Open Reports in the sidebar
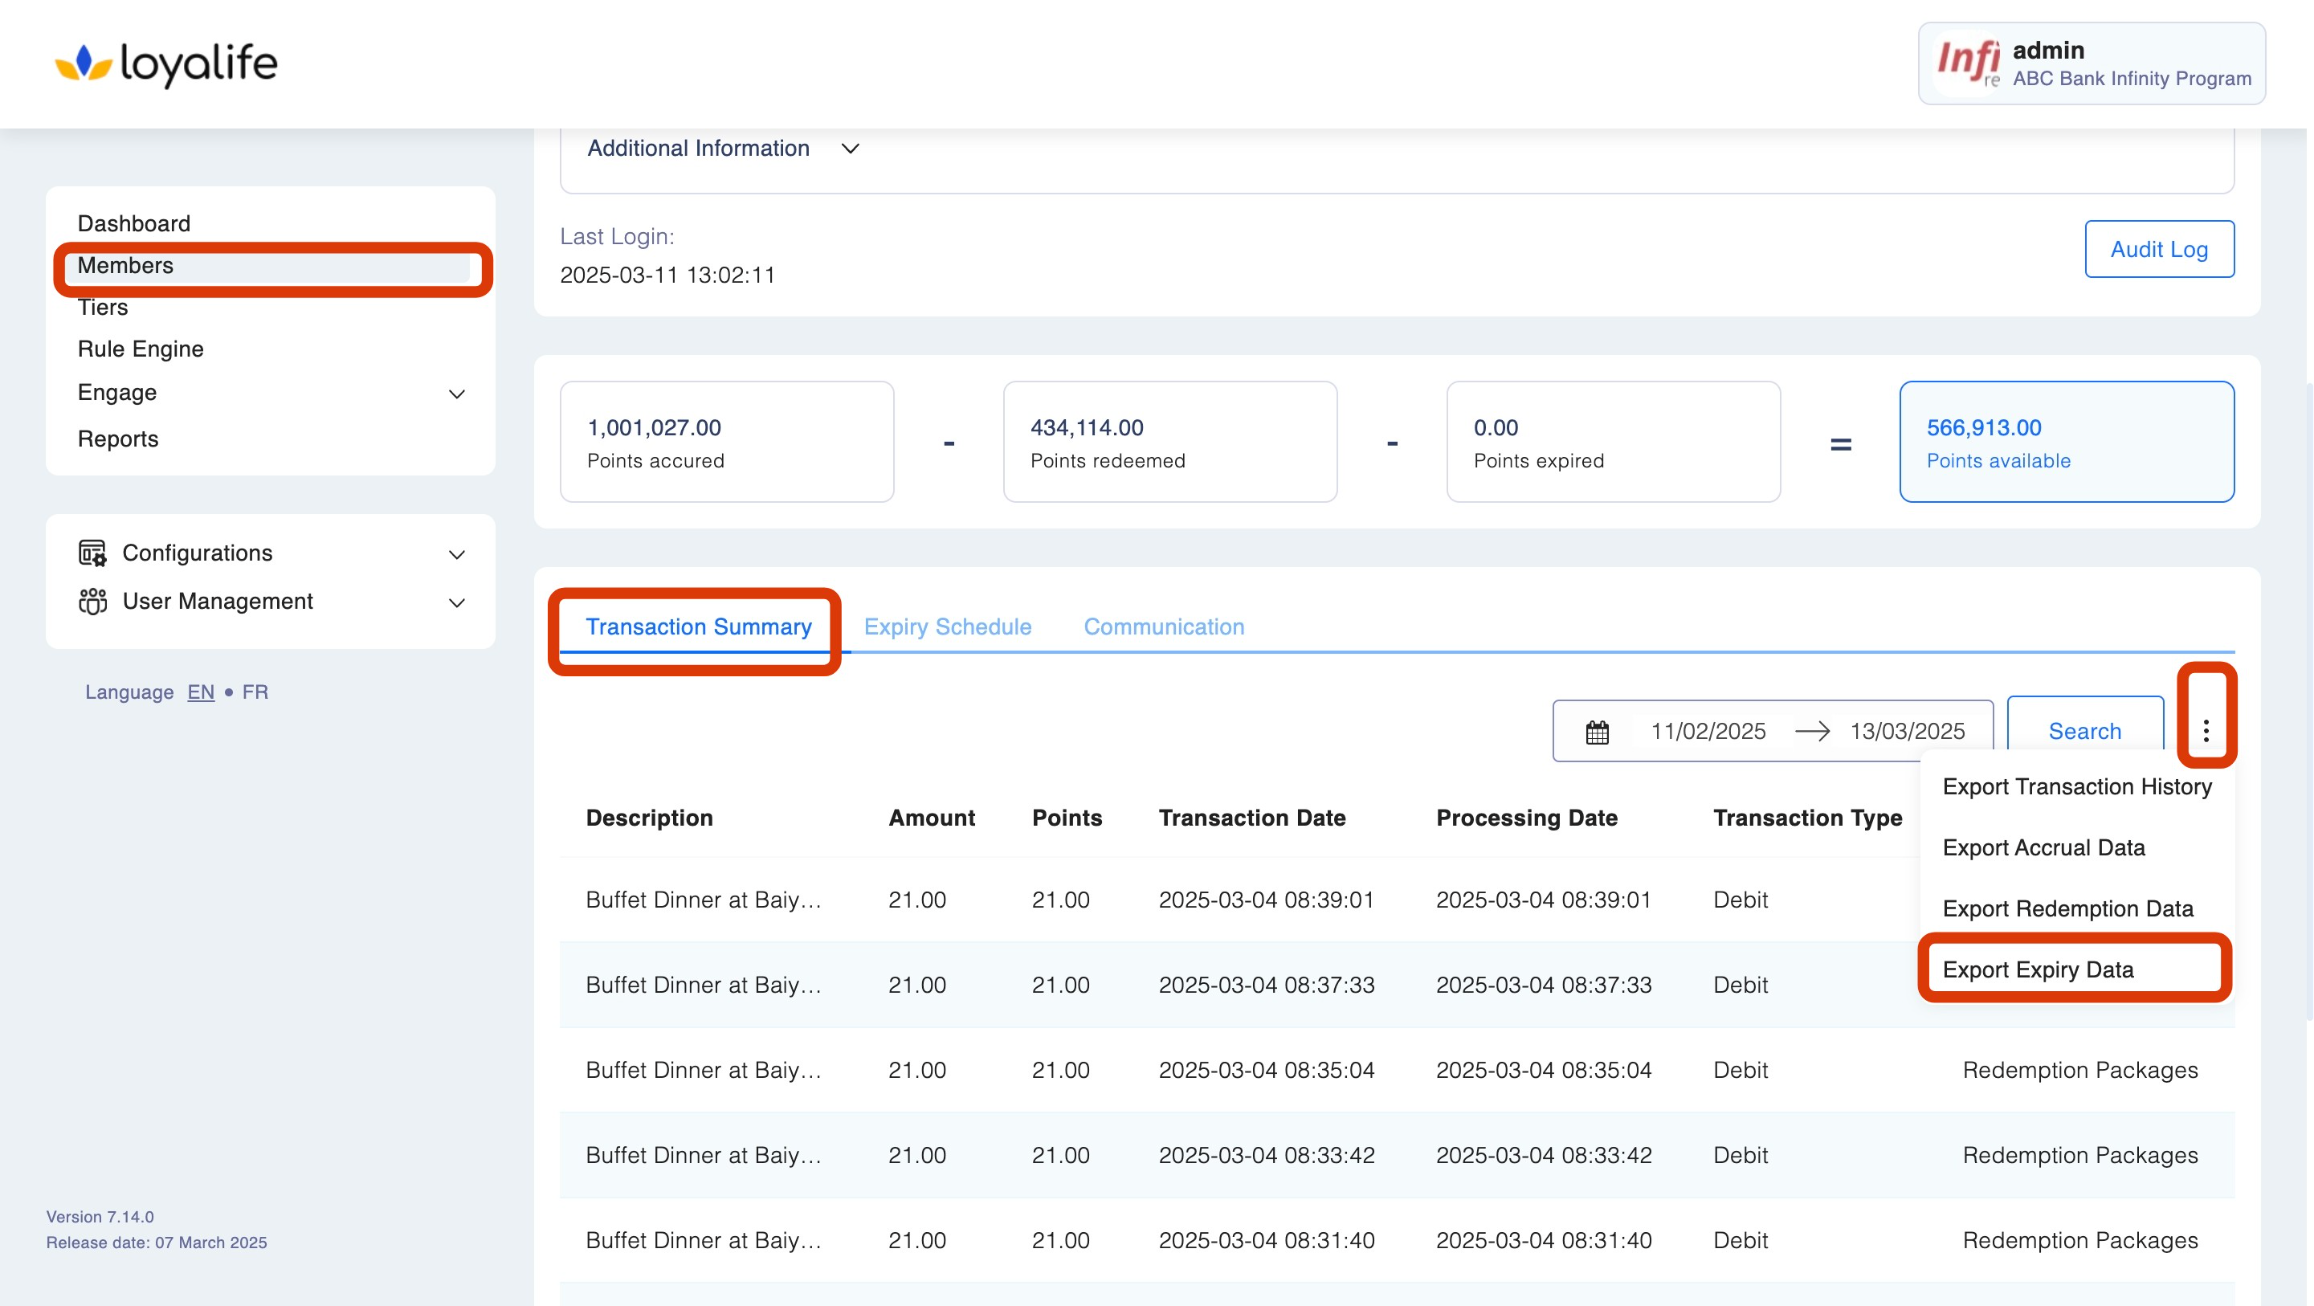 coord(118,439)
